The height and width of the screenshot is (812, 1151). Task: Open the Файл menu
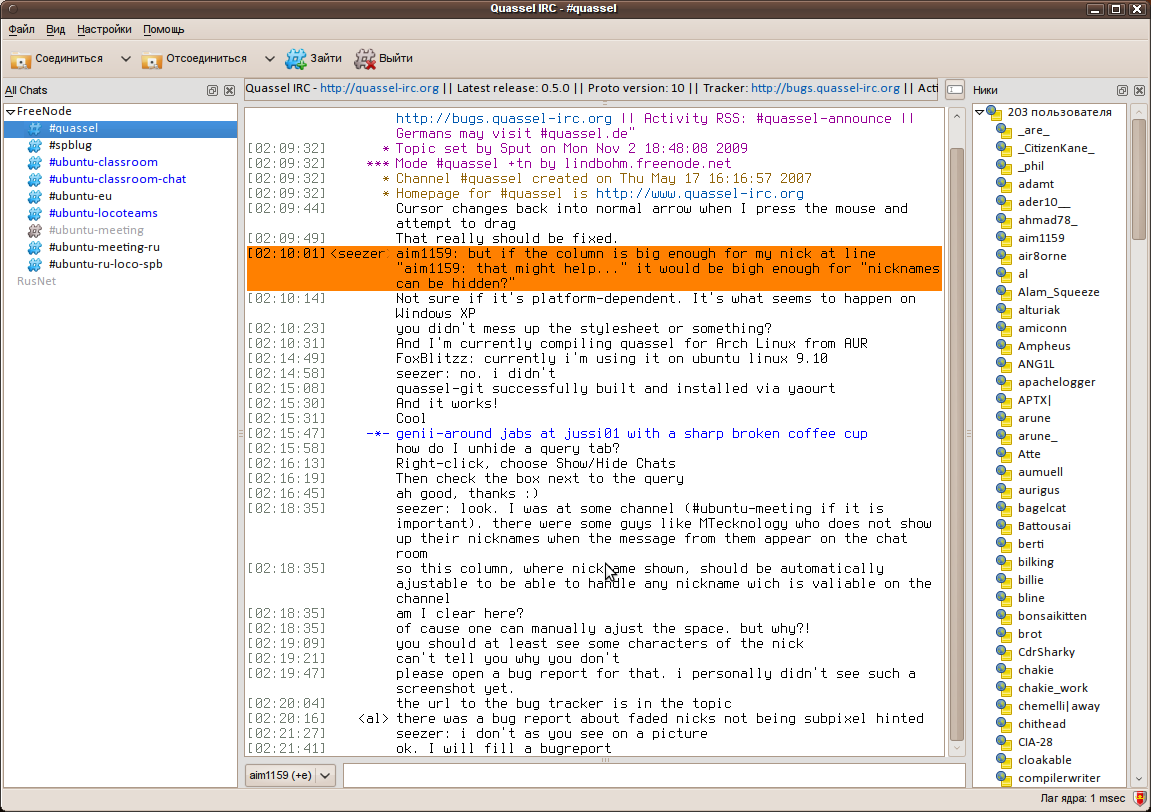point(21,29)
